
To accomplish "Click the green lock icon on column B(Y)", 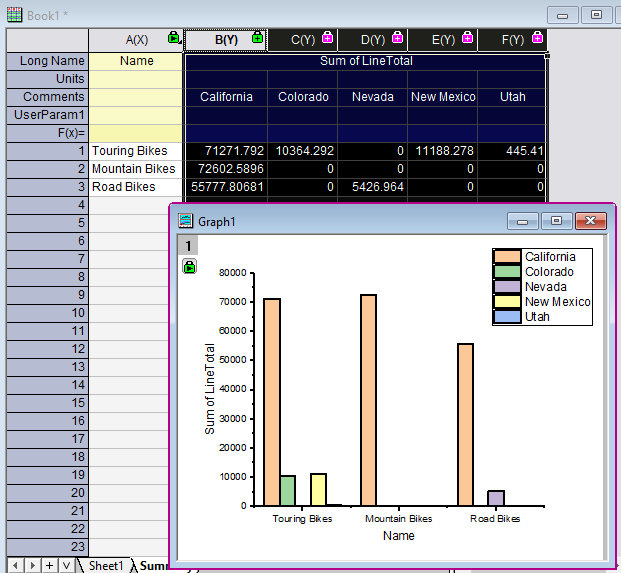I will (258, 39).
